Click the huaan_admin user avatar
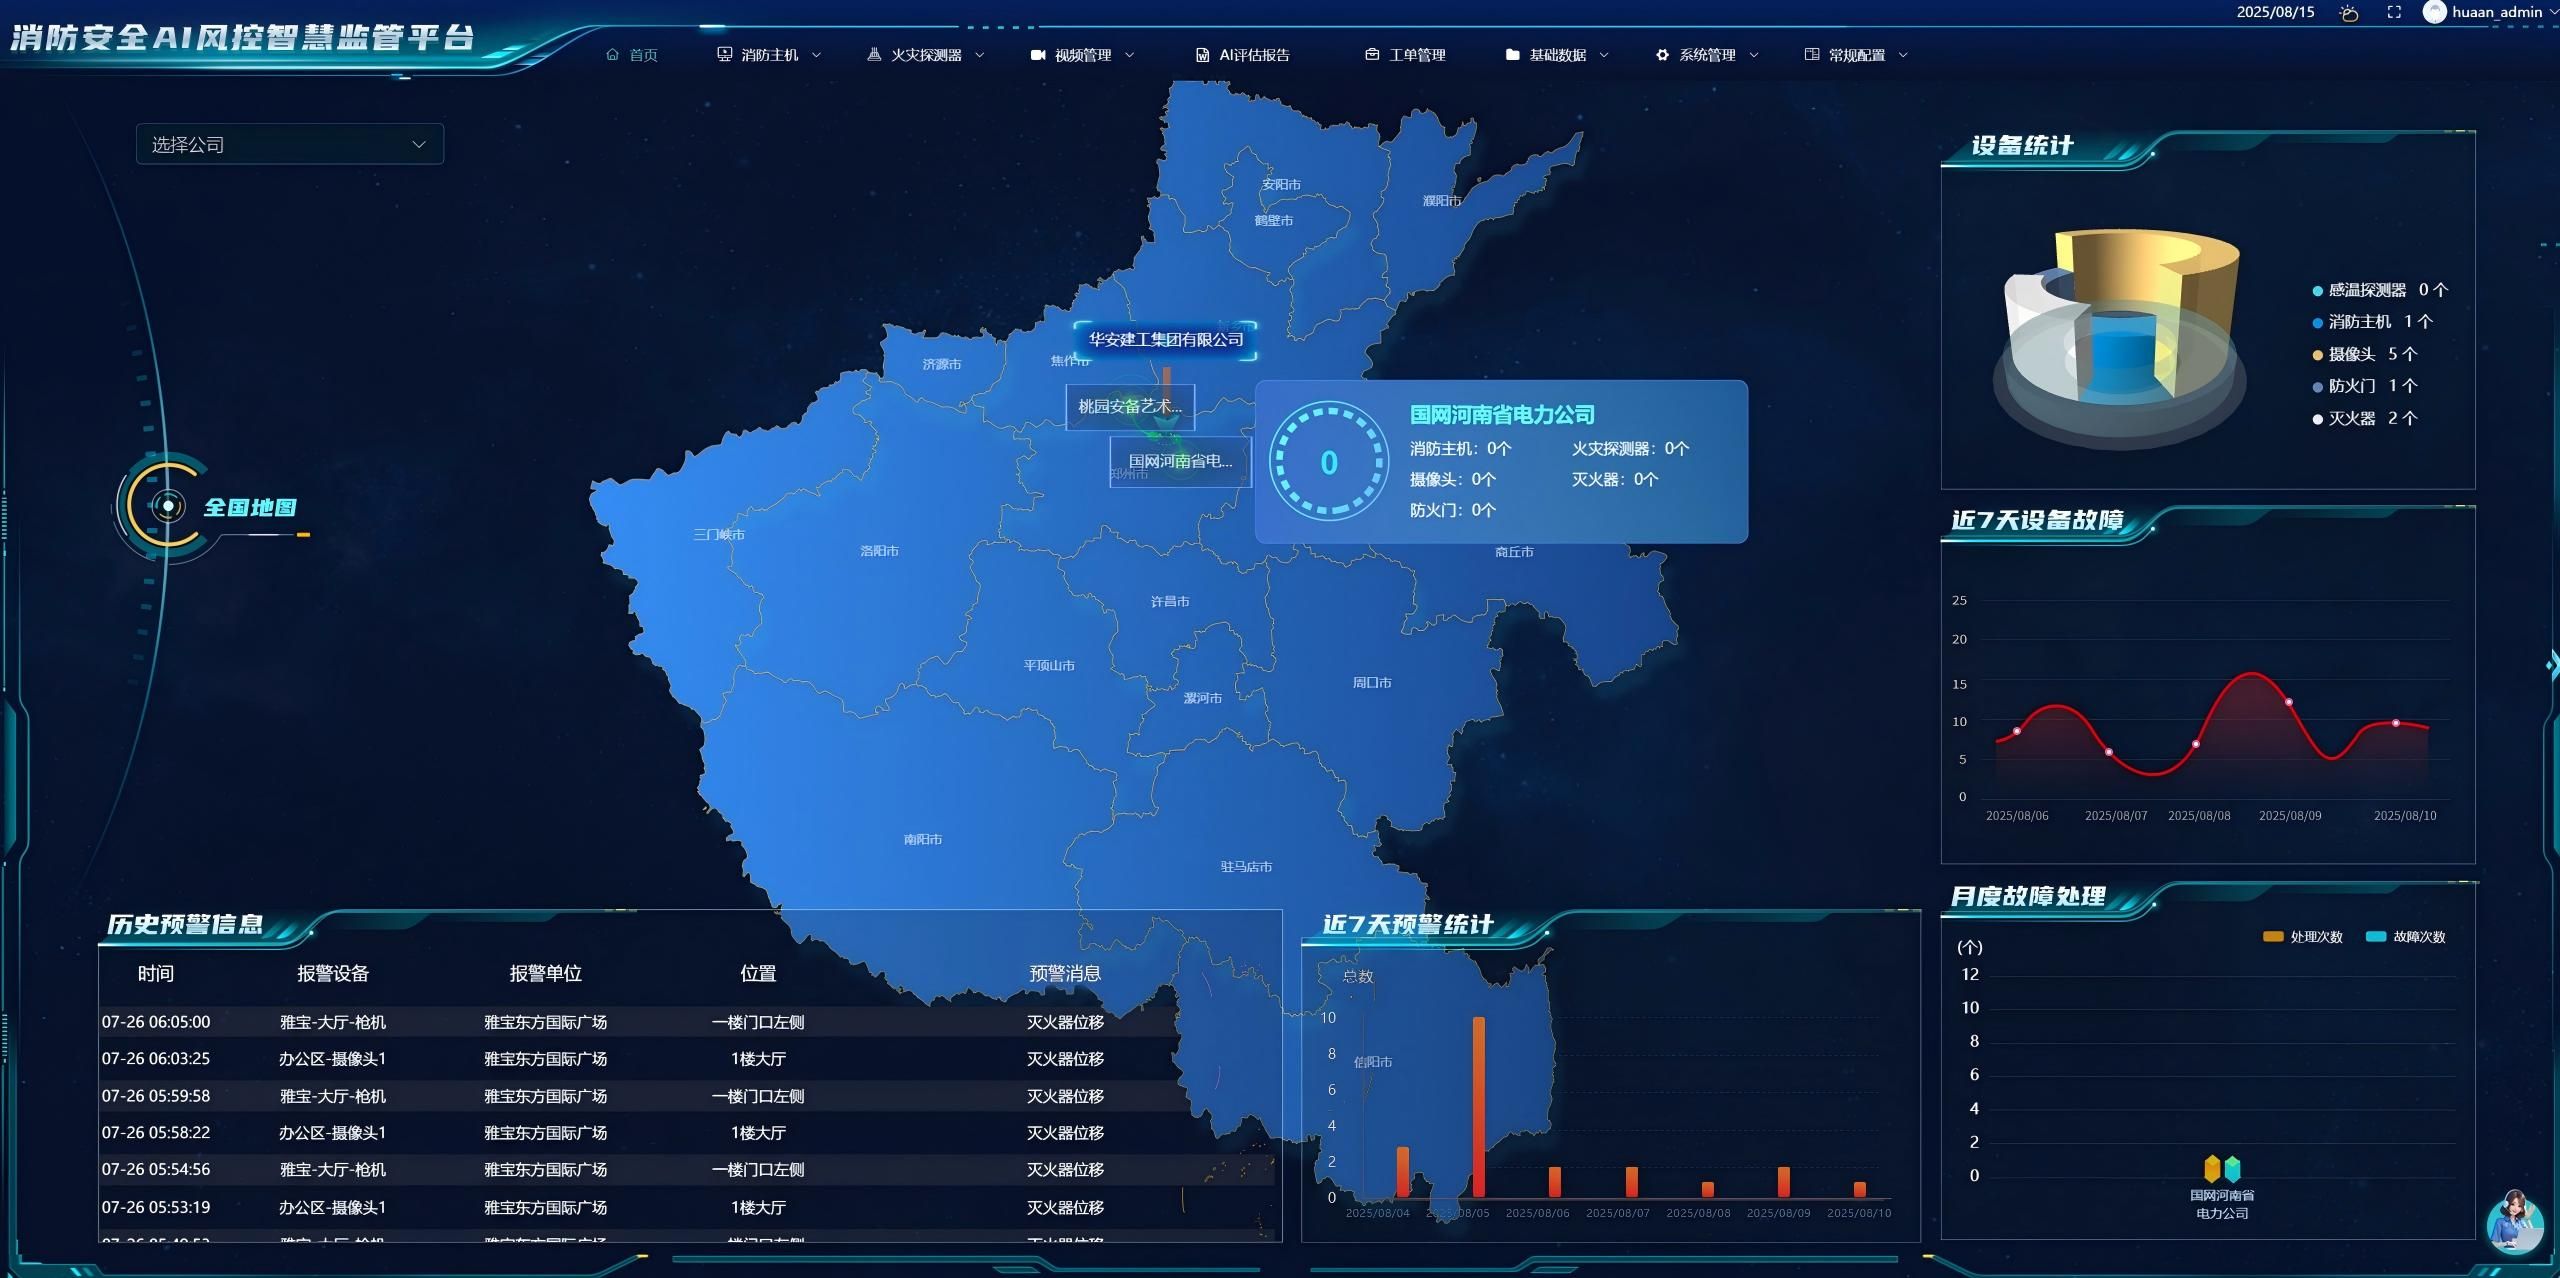The width and height of the screenshot is (2560, 1278). (x=2434, y=12)
